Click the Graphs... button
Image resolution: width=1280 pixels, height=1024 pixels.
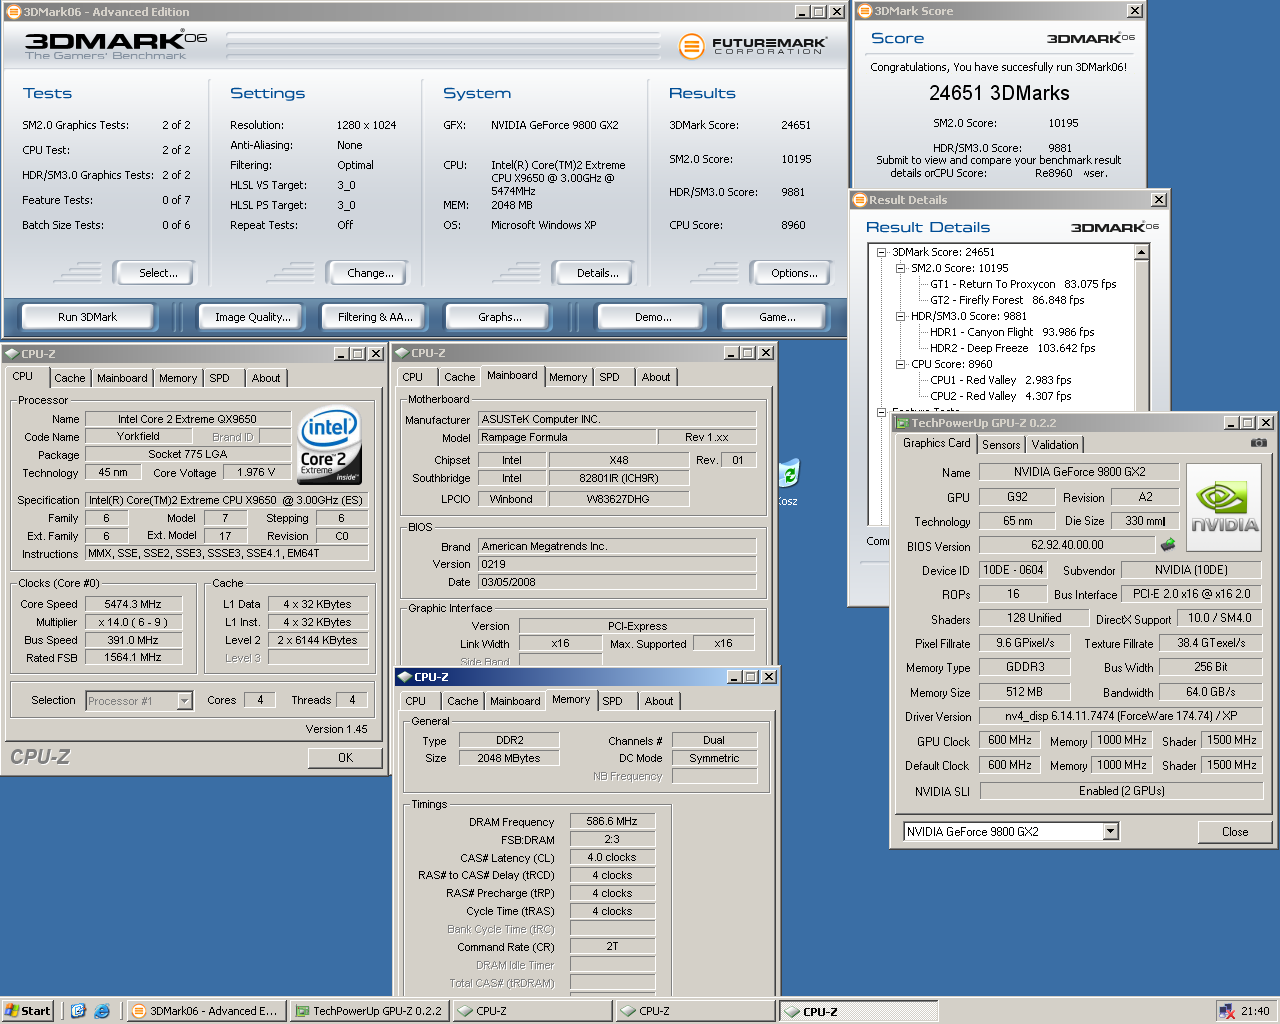[x=500, y=317]
